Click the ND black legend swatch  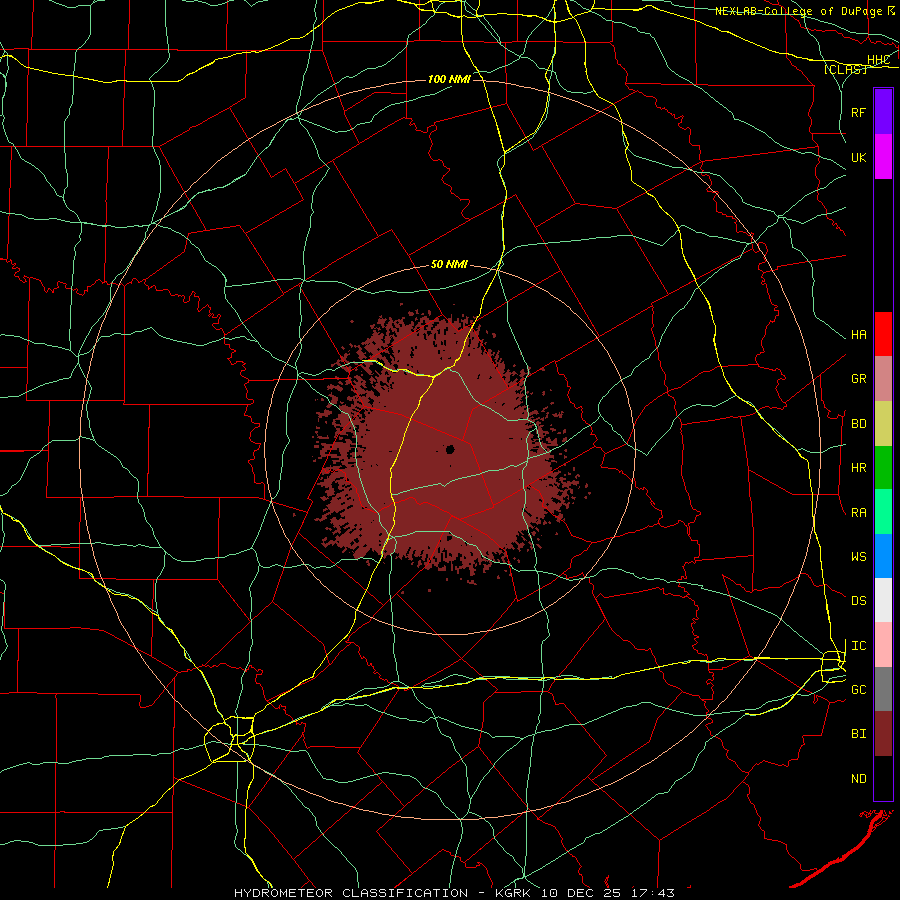[x=883, y=778]
